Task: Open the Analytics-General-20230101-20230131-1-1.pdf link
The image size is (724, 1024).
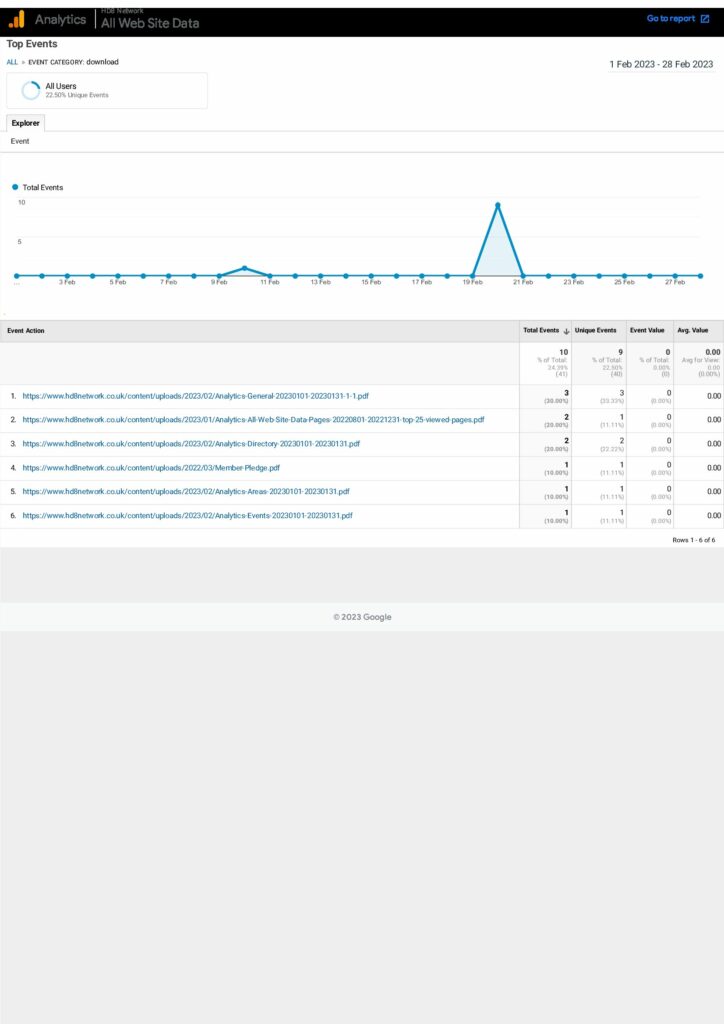Action: click(196, 396)
